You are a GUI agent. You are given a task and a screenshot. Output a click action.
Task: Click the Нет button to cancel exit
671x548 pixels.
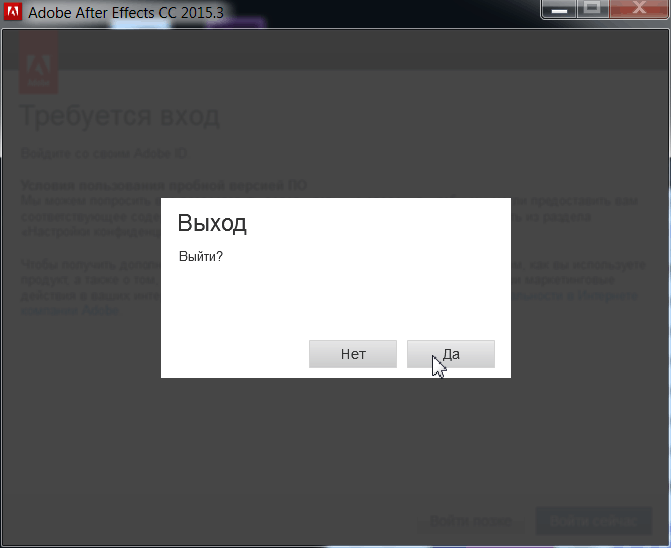pyautogui.click(x=353, y=354)
